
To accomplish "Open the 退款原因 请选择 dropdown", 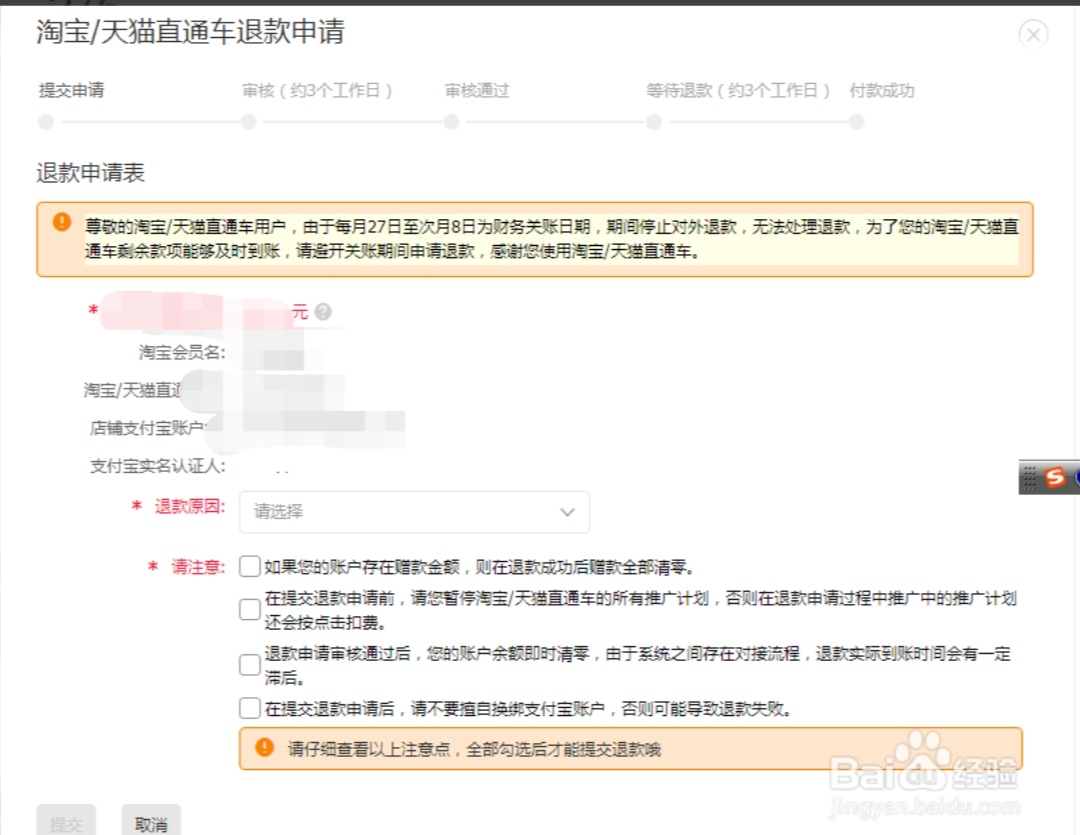I will click(x=413, y=512).
